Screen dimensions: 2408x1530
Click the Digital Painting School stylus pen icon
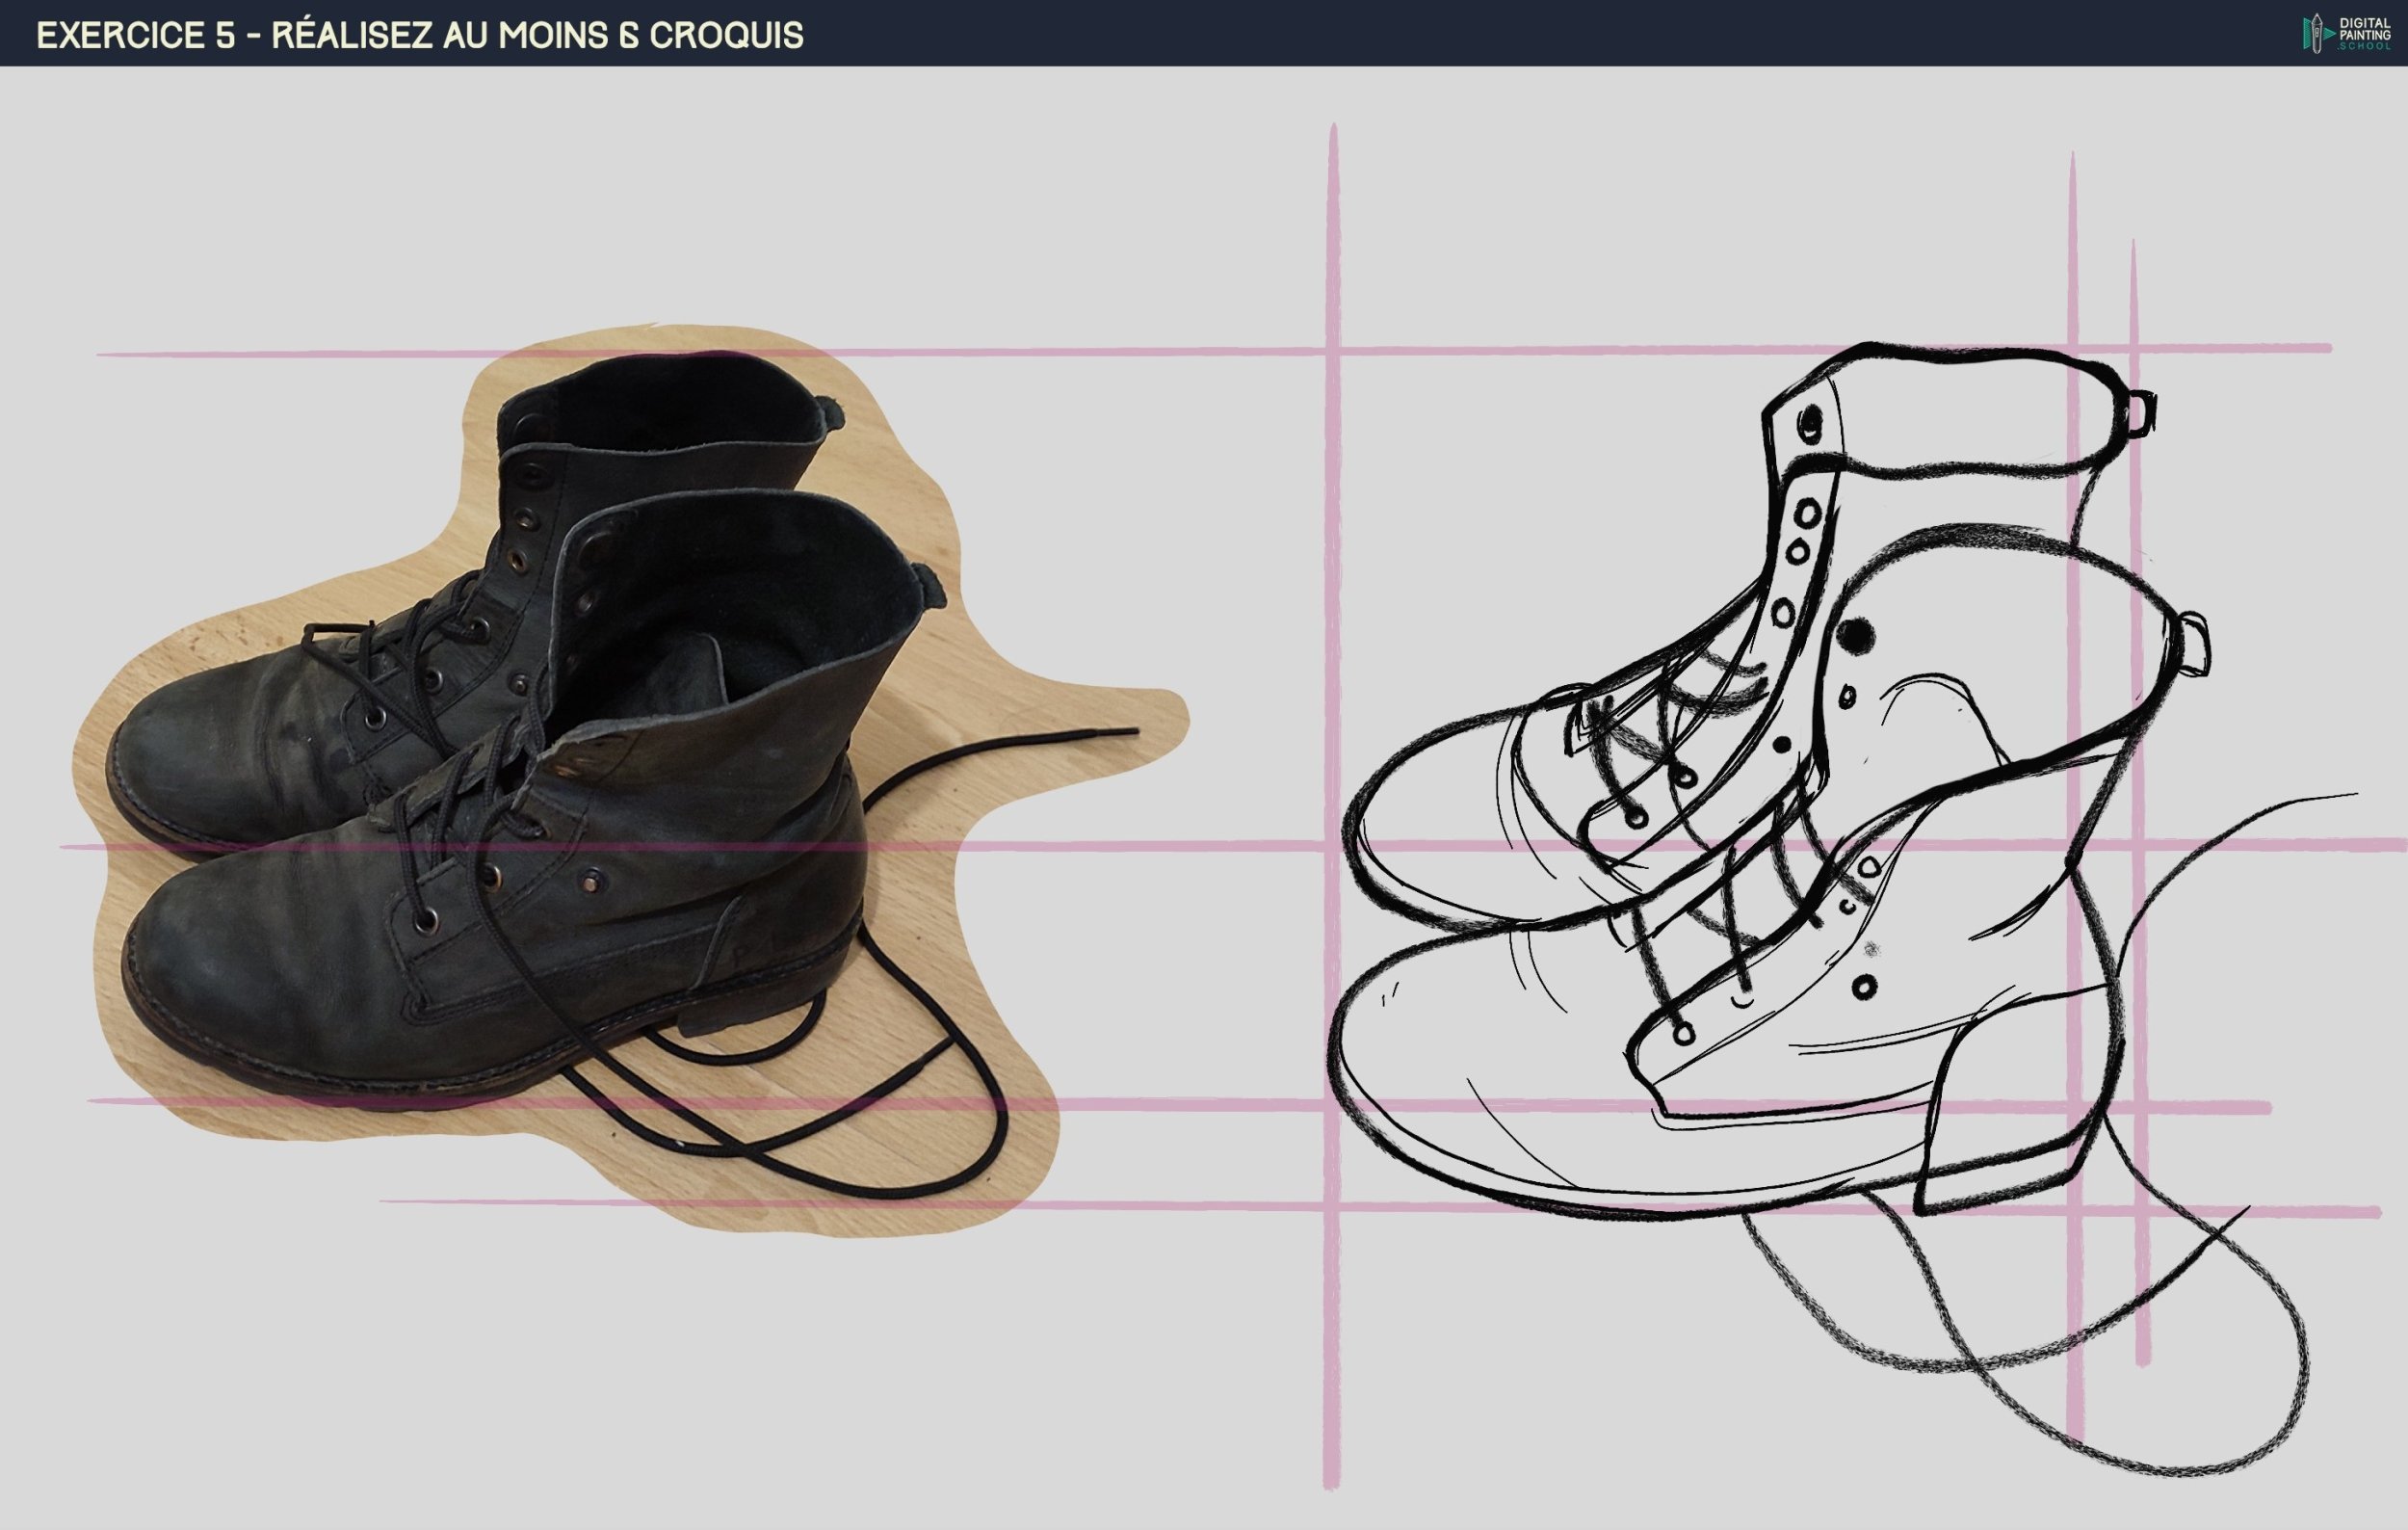coord(2316,32)
